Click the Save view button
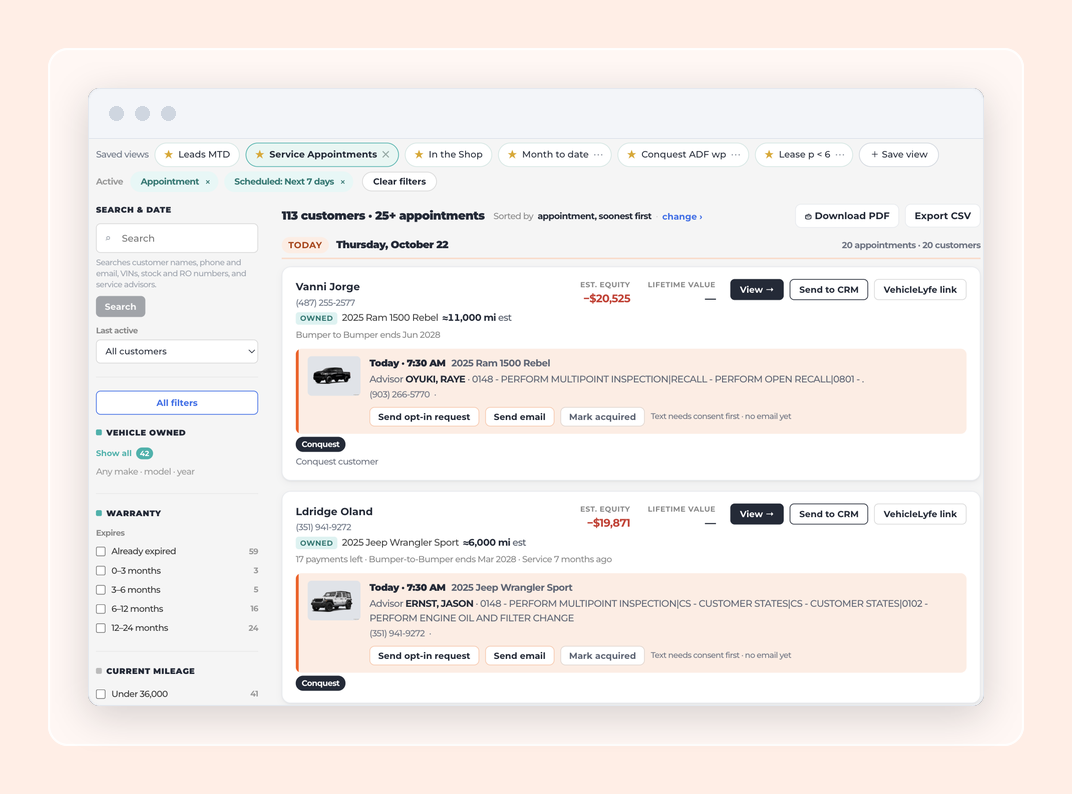The height and width of the screenshot is (794, 1072). tap(899, 155)
